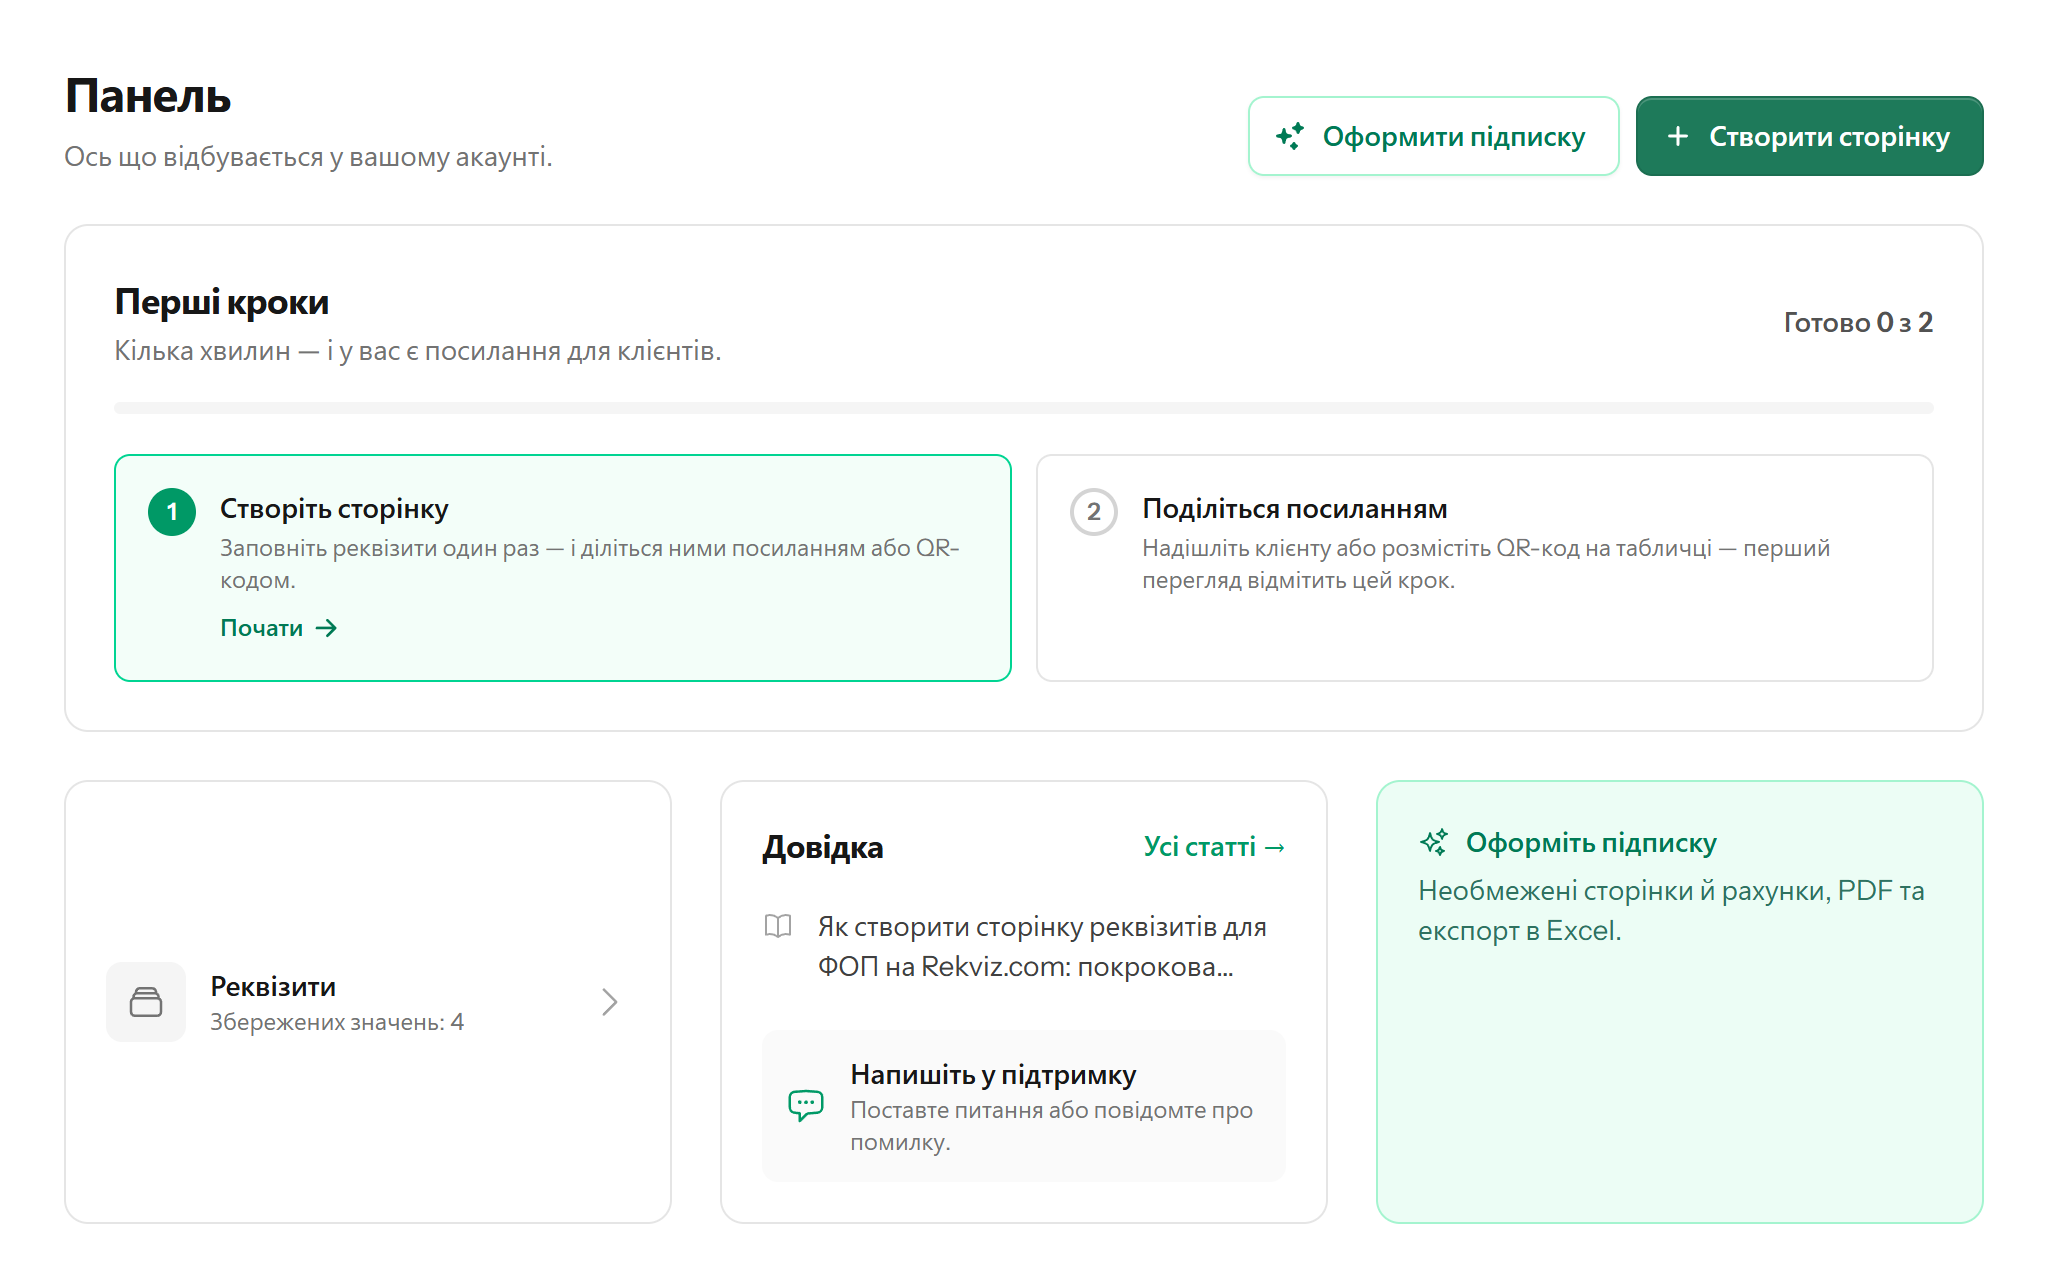Open the Реквізити card title
This screenshot has height=1280, width=2048.
(x=273, y=987)
